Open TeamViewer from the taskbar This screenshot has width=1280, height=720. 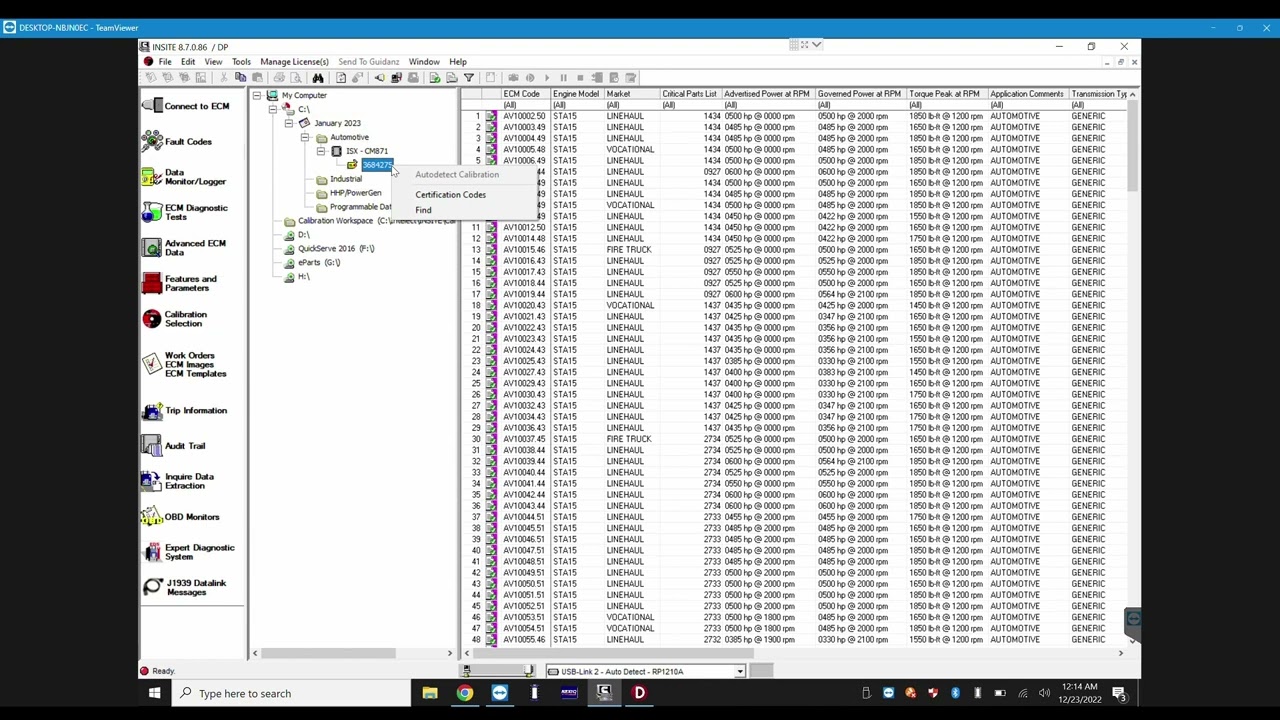point(500,693)
